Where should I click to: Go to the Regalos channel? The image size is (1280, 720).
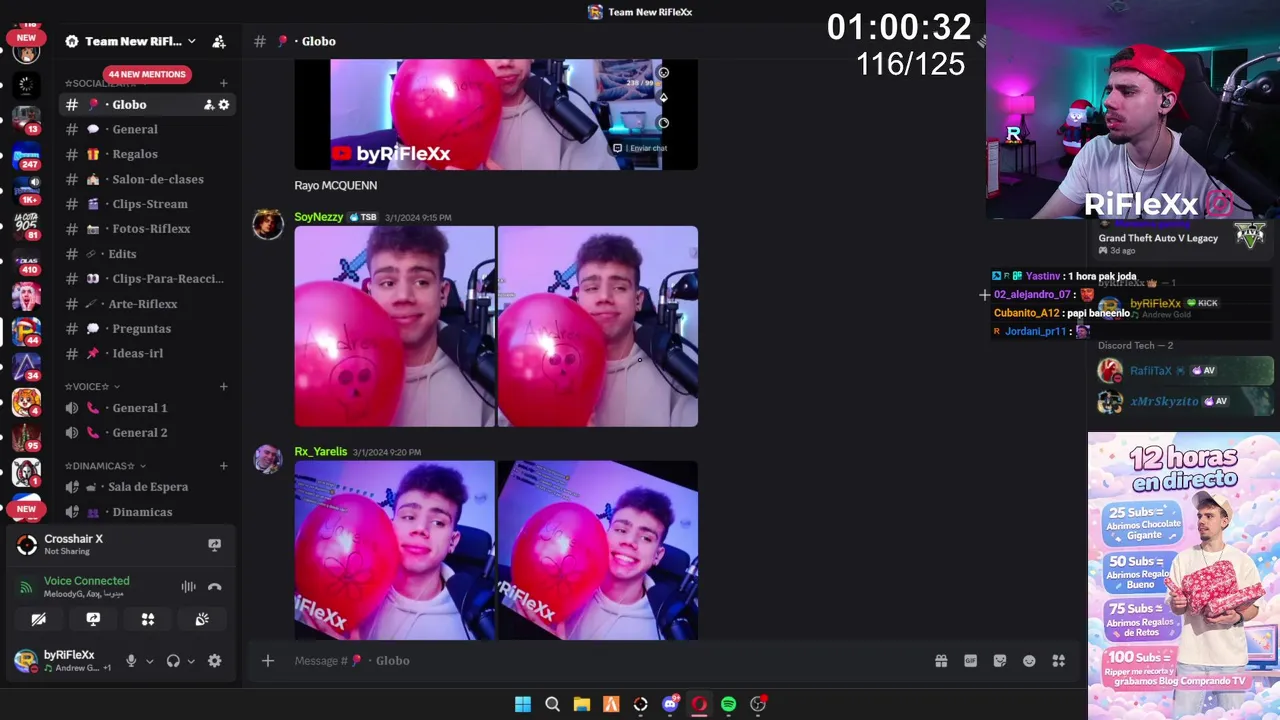148,154
